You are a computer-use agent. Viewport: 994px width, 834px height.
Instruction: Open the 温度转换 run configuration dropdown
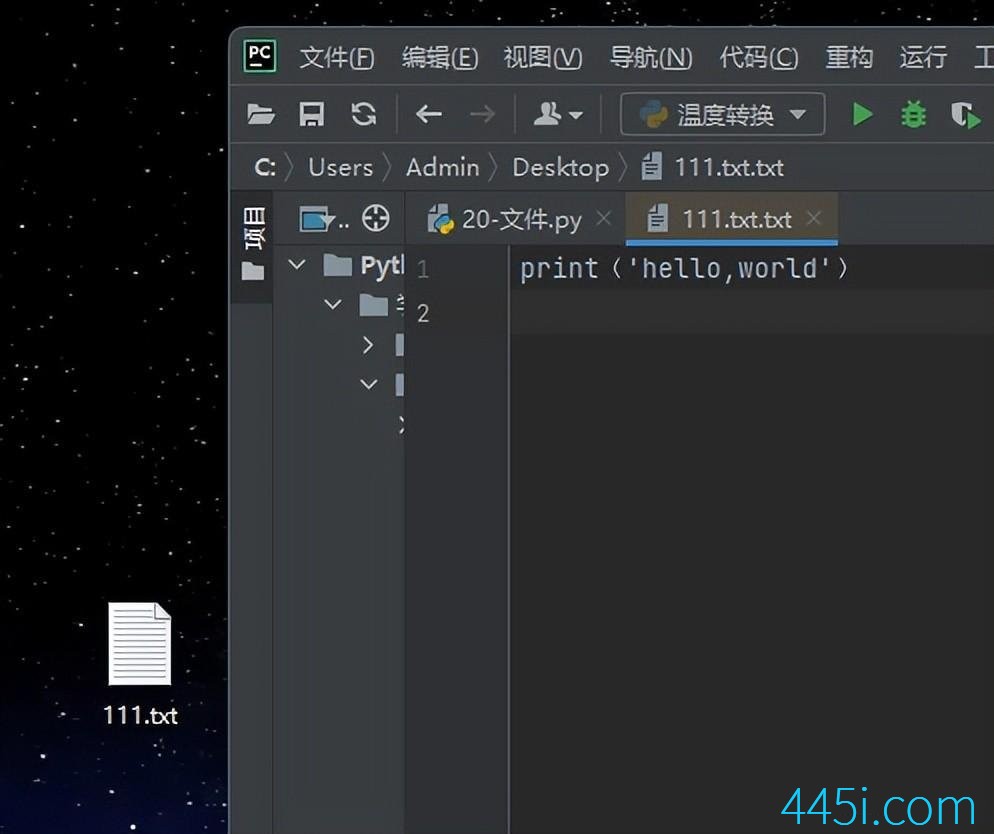pyautogui.click(x=723, y=114)
